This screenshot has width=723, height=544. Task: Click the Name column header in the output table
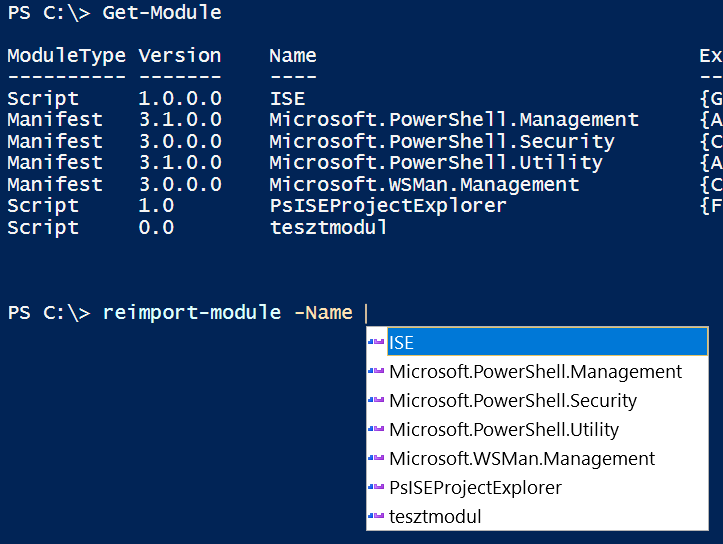(293, 56)
